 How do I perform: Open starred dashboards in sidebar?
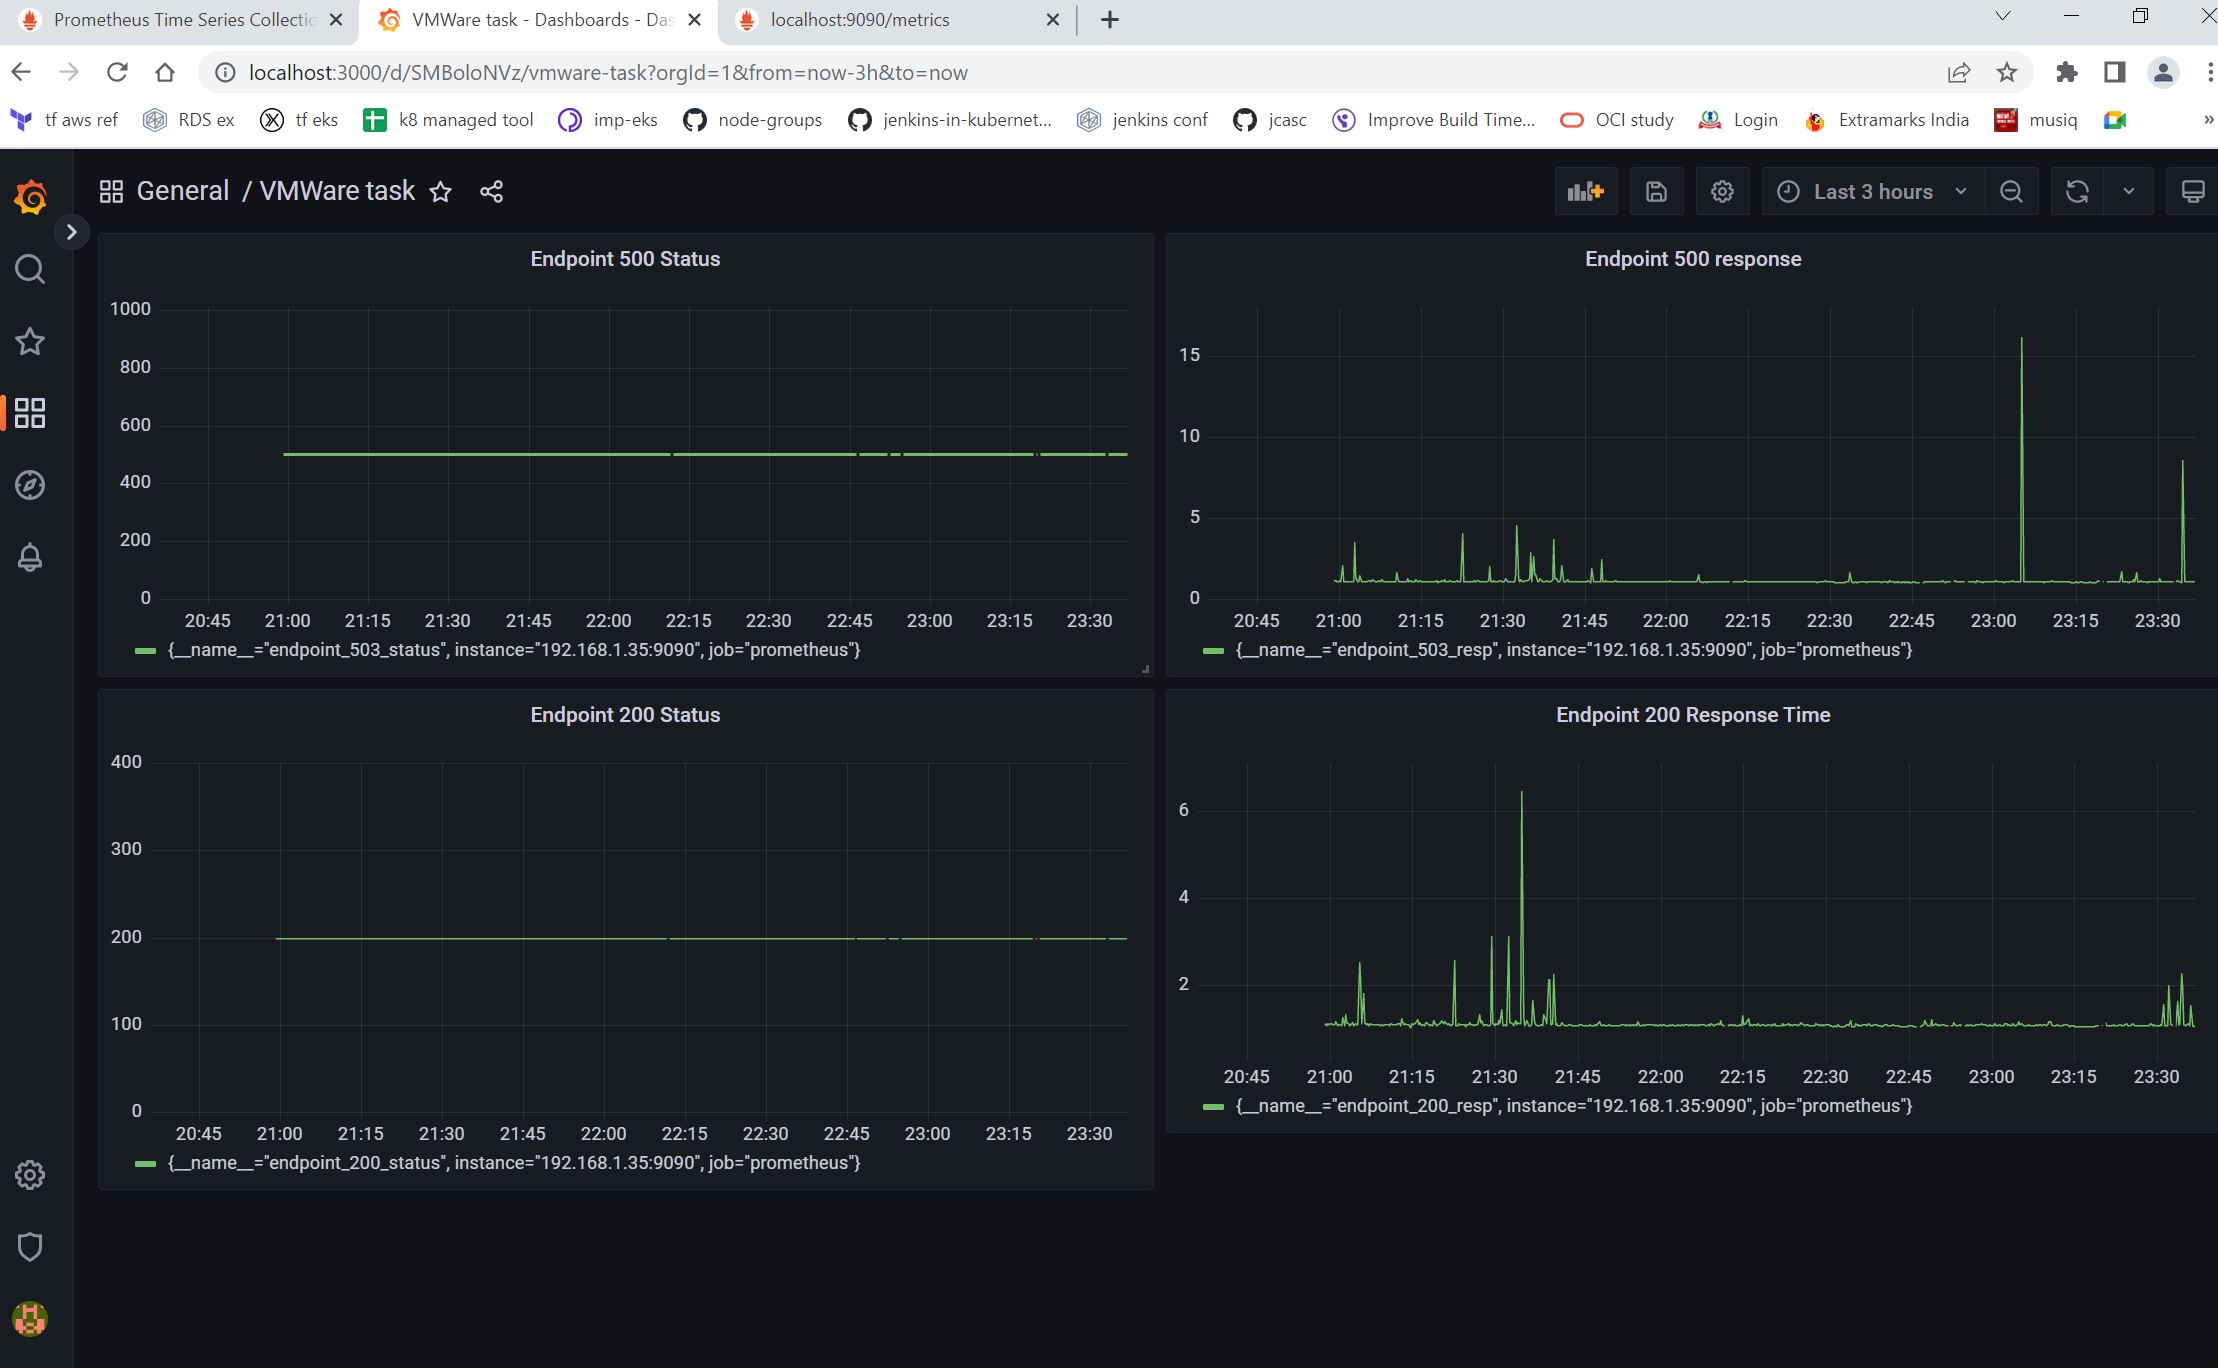30,341
